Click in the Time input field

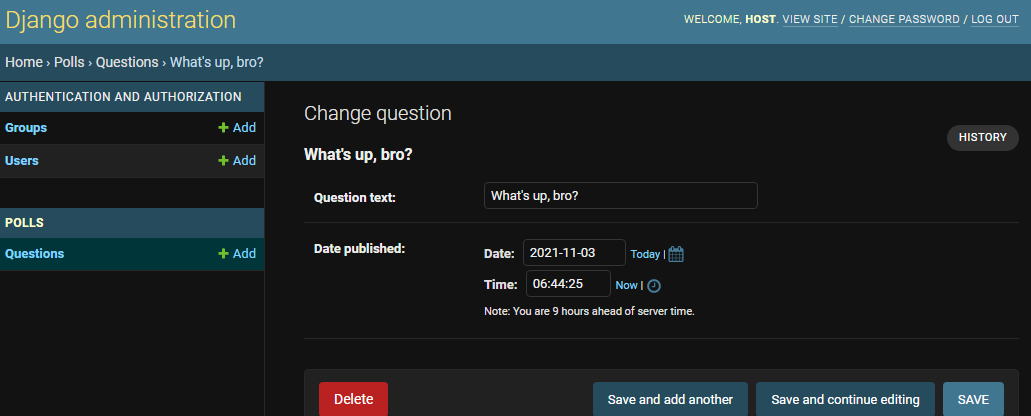[x=568, y=284]
